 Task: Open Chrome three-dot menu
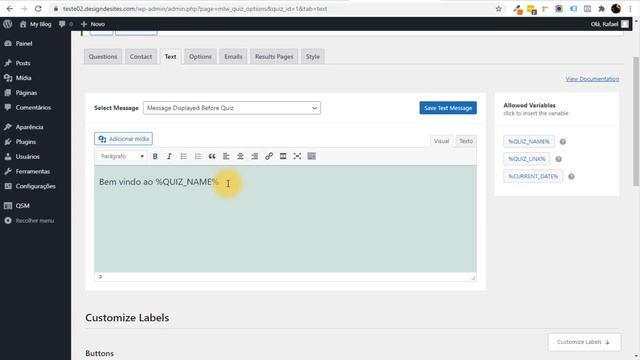tap(631, 9)
